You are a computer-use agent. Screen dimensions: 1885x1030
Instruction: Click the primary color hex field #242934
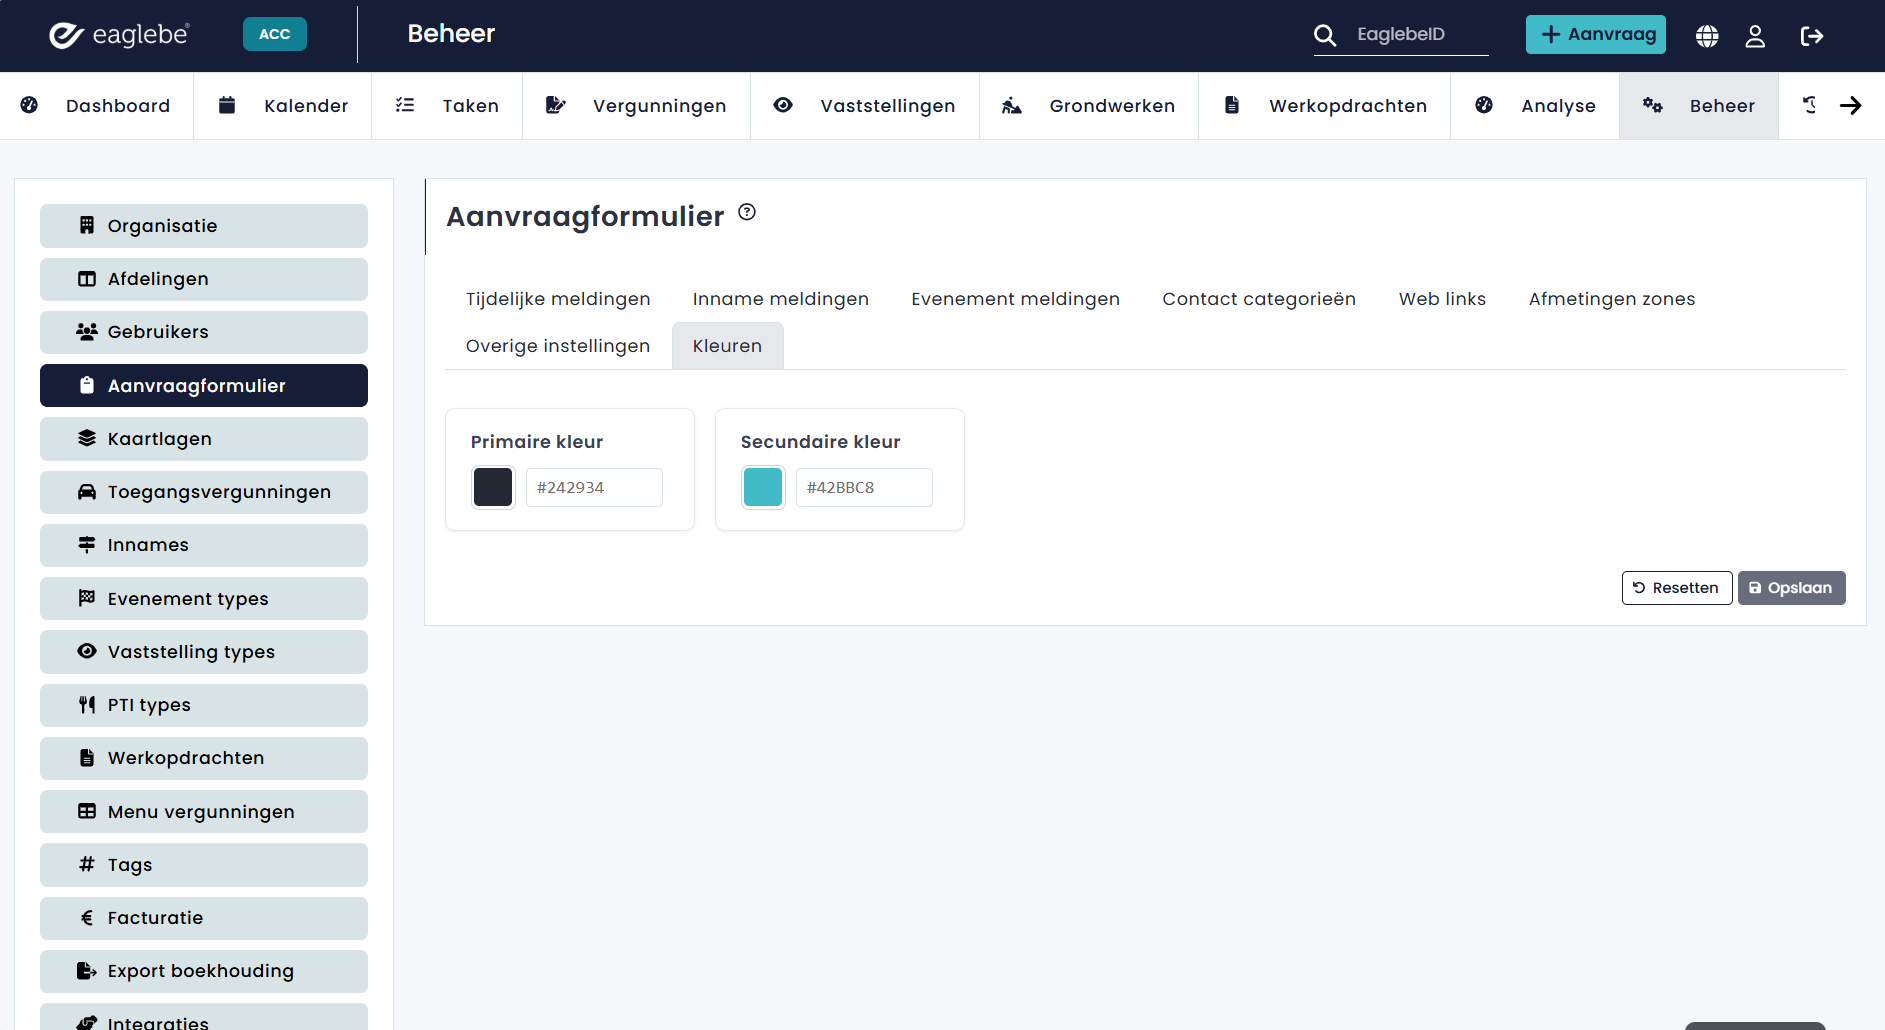594,487
